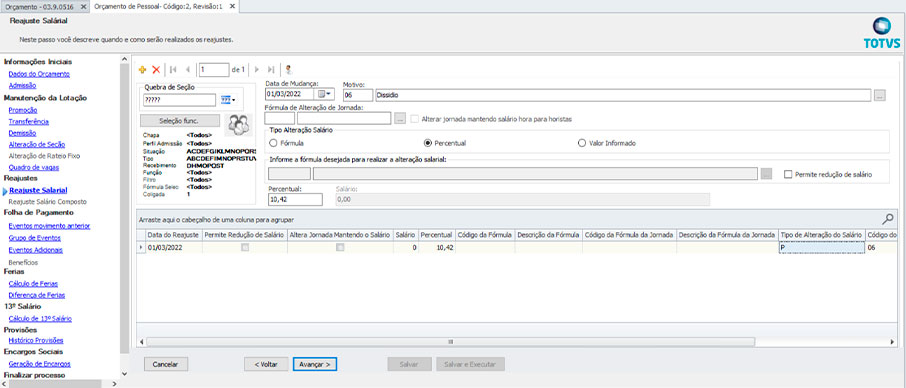Enable Permite redução de salário checkbox

click(x=788, y=174)
